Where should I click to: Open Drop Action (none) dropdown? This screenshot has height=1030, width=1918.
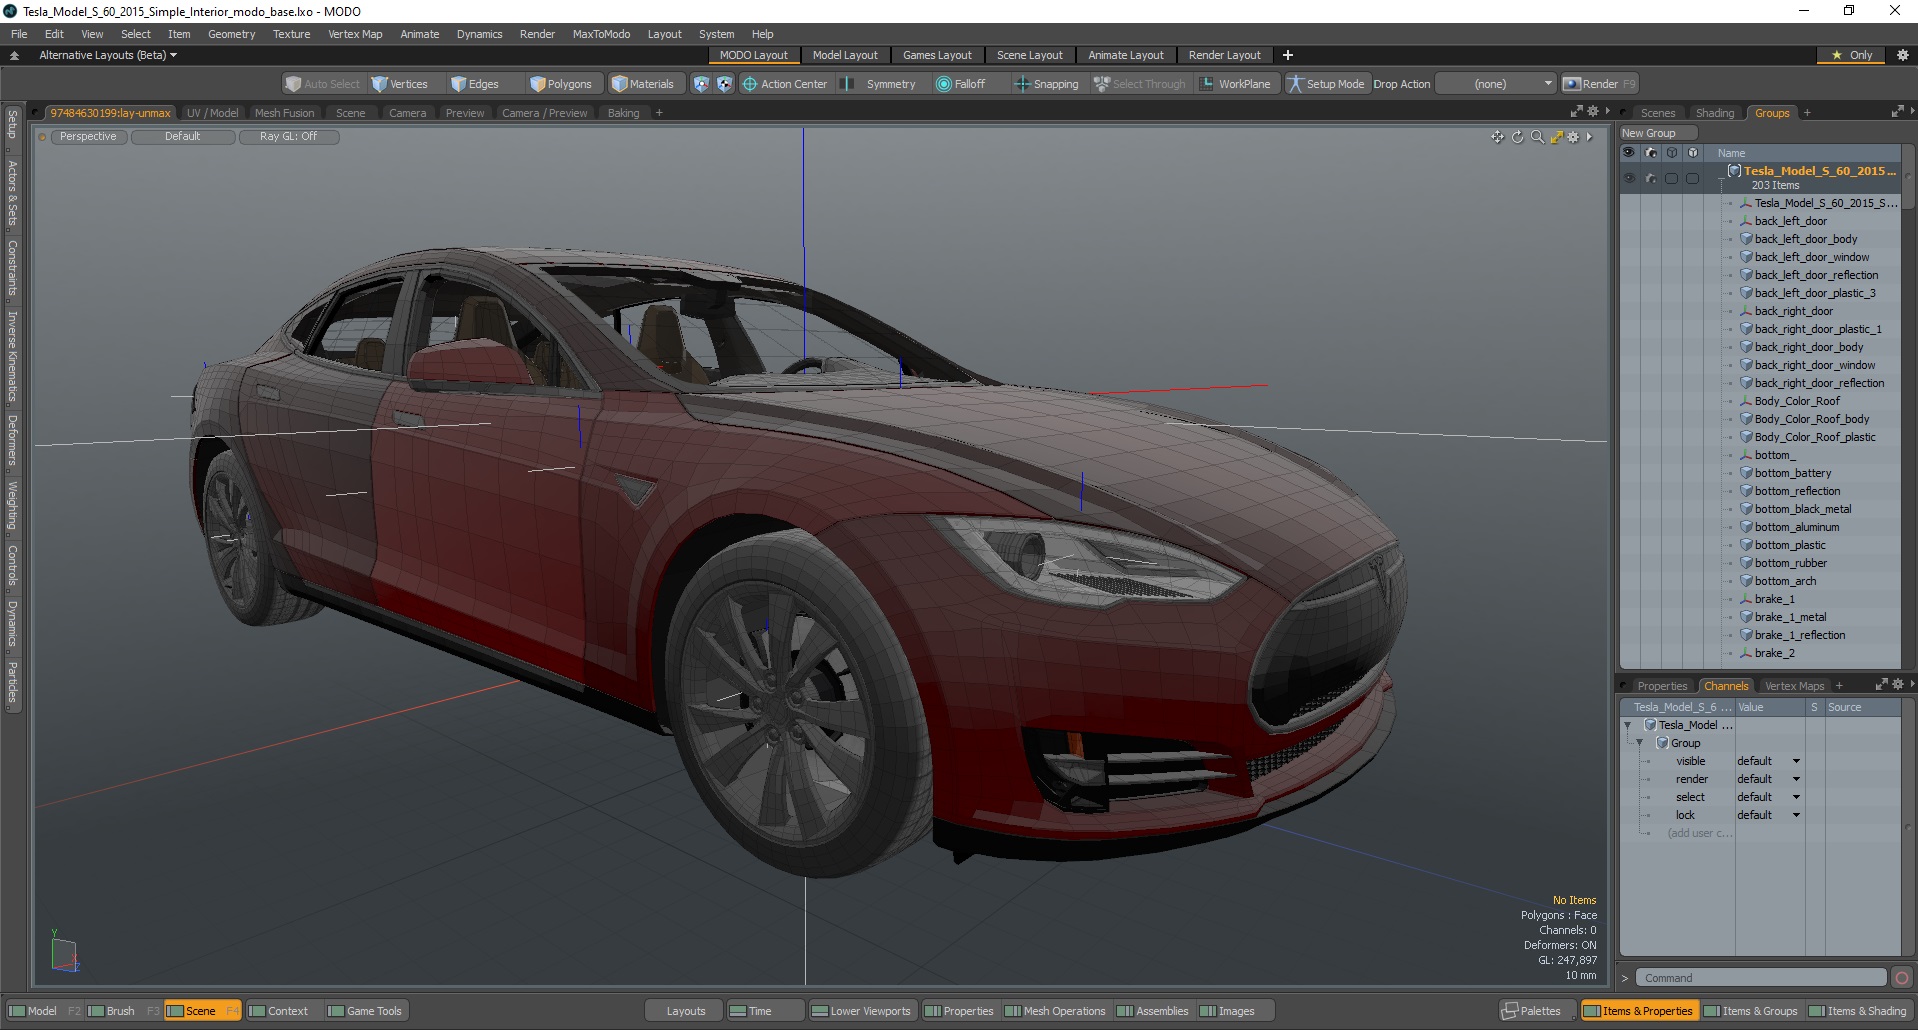(x=1496, y=84)
